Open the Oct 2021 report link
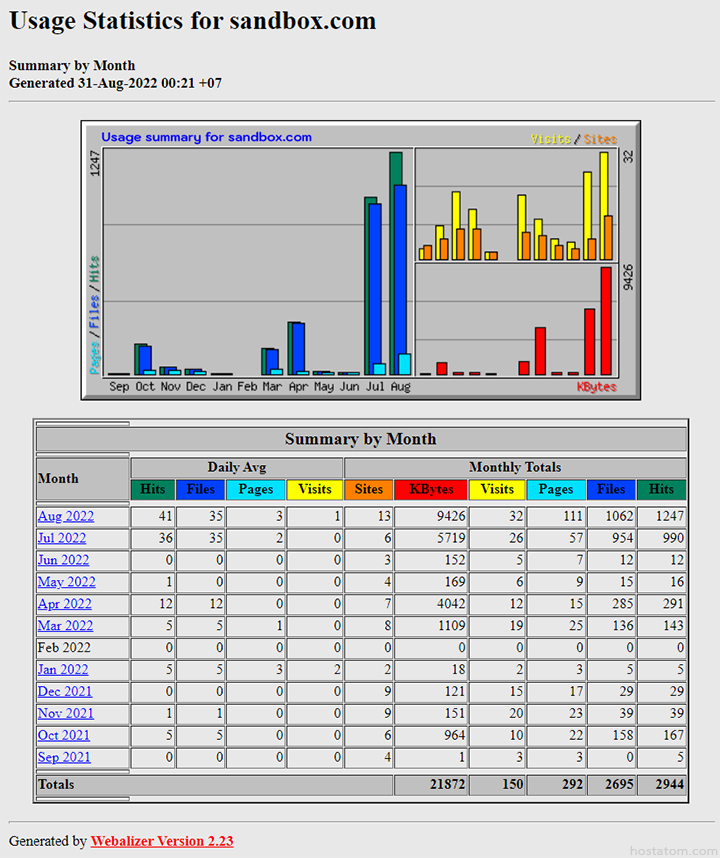720x858 pixels. tap(64, 736)
